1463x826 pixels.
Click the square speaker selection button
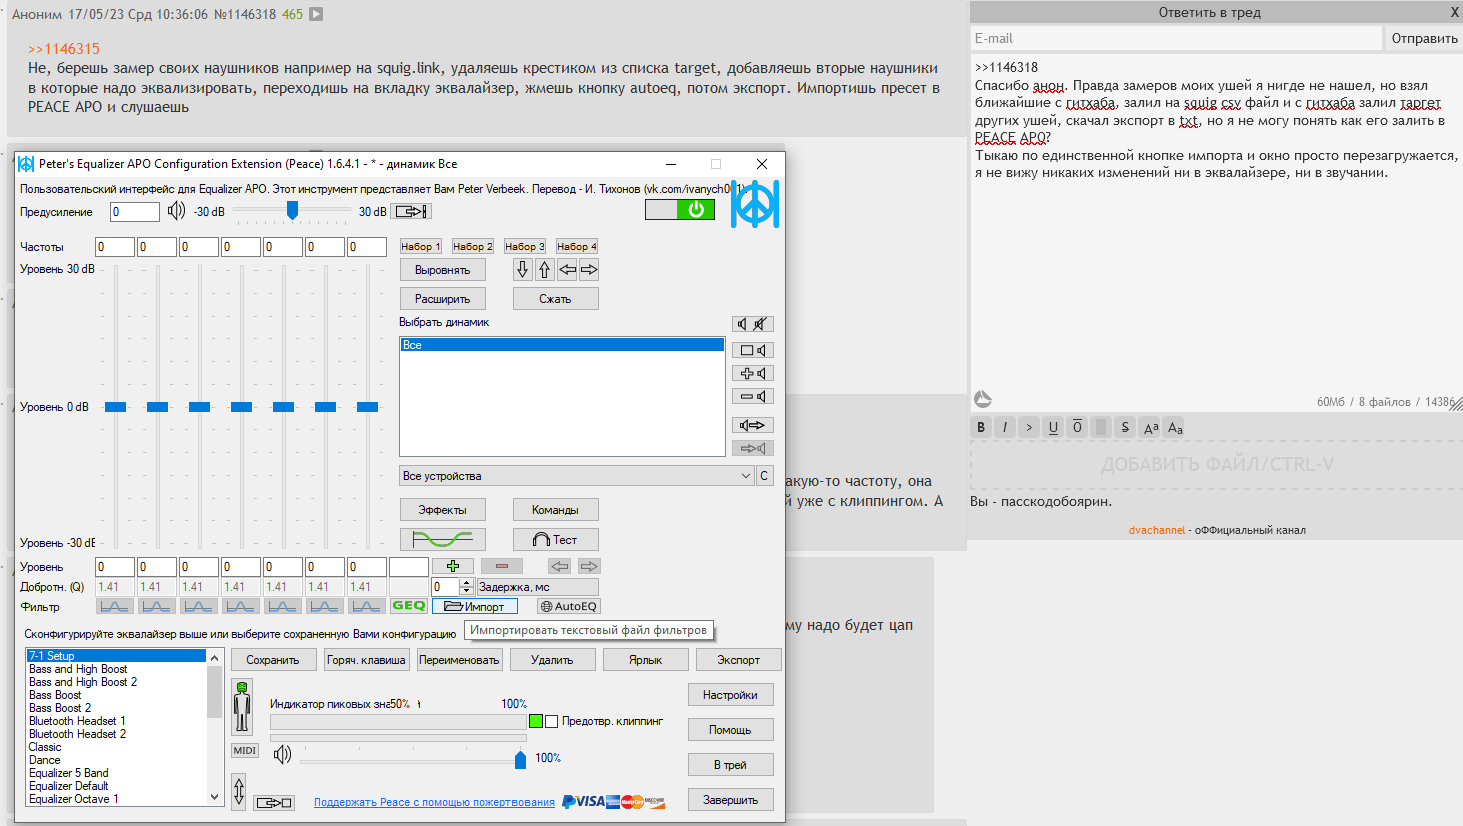tap(752, 350)
